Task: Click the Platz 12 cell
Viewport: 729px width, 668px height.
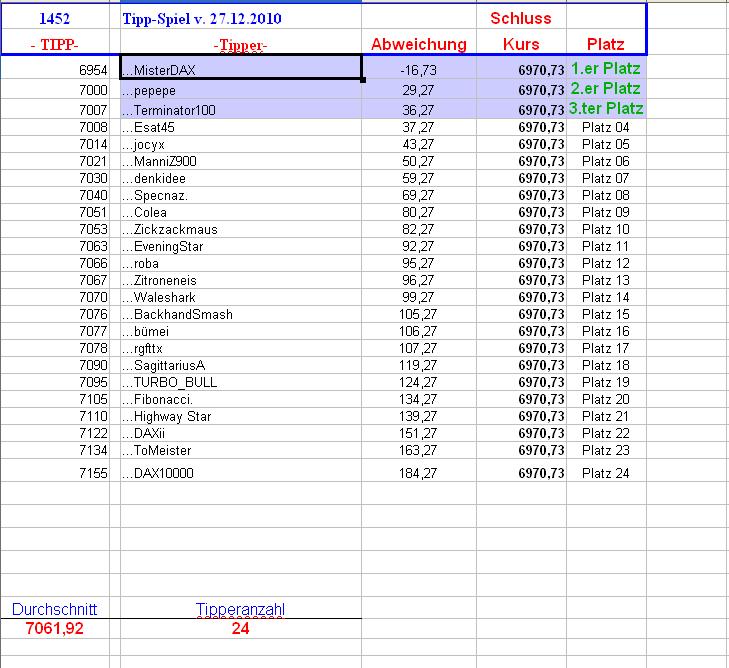Action: (606, 264)
